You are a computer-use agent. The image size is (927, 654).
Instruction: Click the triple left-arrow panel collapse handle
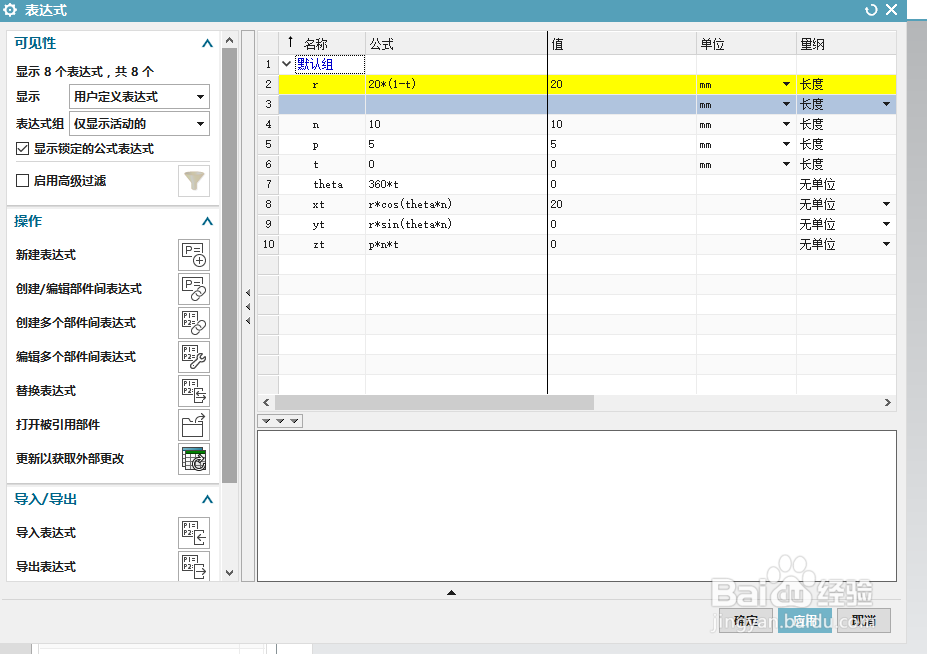point(248,307)
